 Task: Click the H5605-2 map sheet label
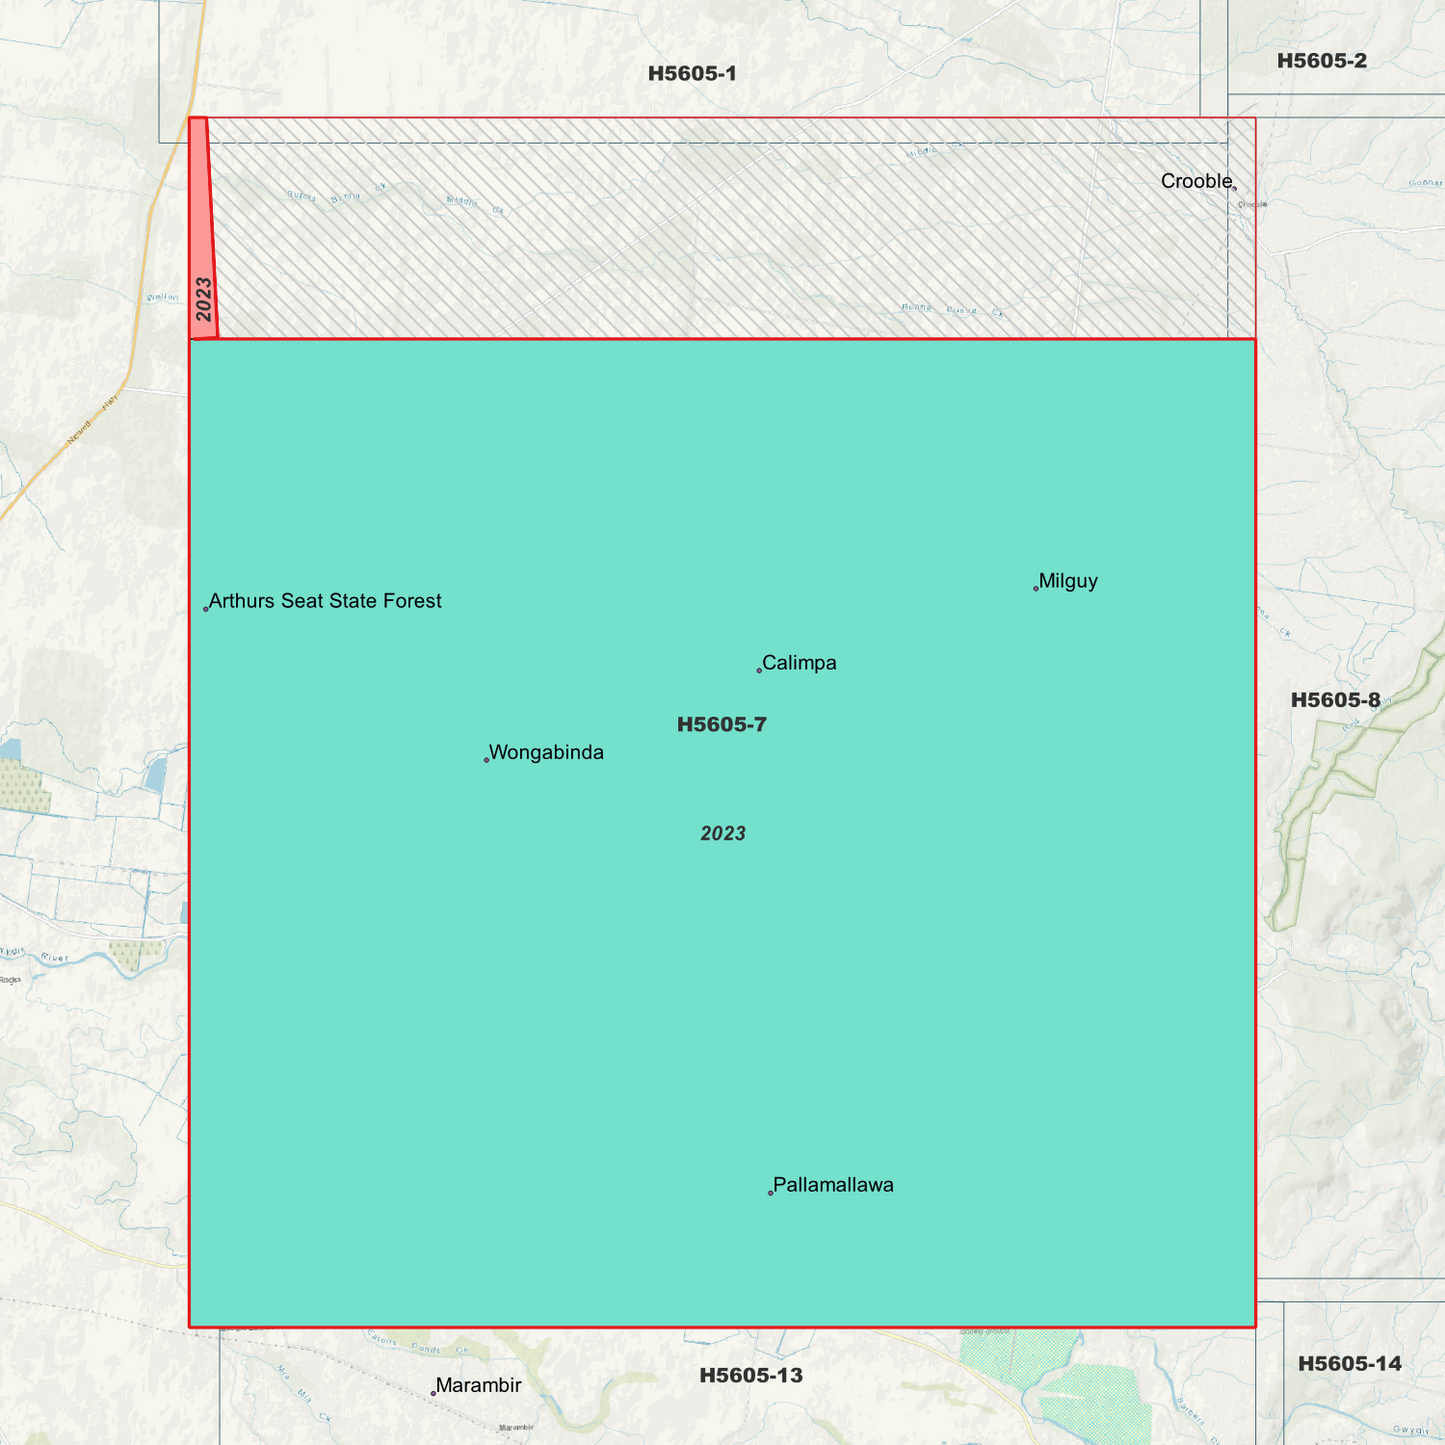1322,60
